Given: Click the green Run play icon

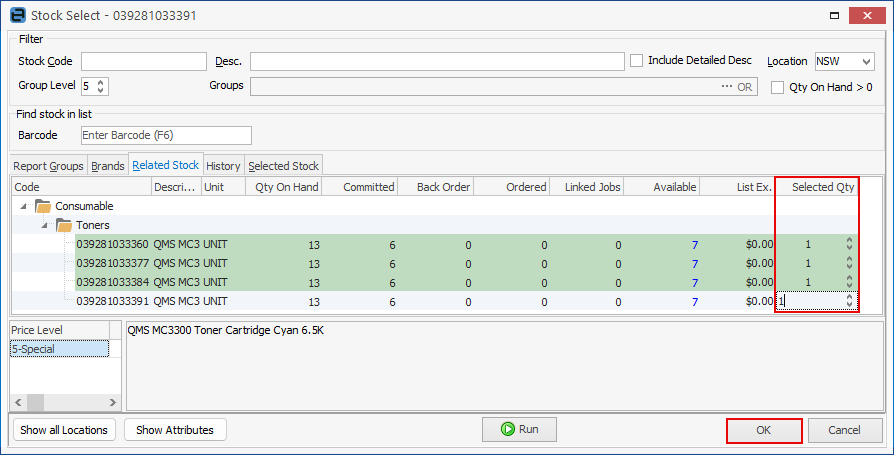Looking at the screenshot, I should pos(507,429).
